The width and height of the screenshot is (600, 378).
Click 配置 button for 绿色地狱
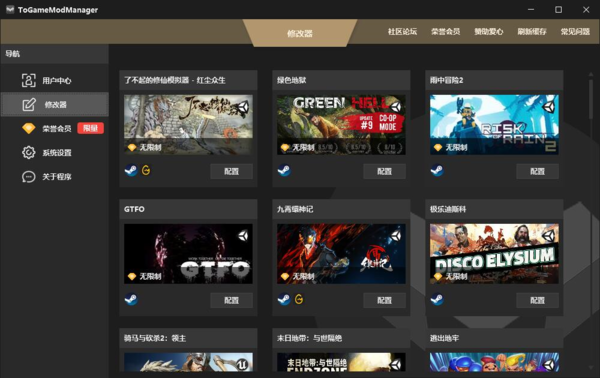pyautogui.click(x=385, y=171)
